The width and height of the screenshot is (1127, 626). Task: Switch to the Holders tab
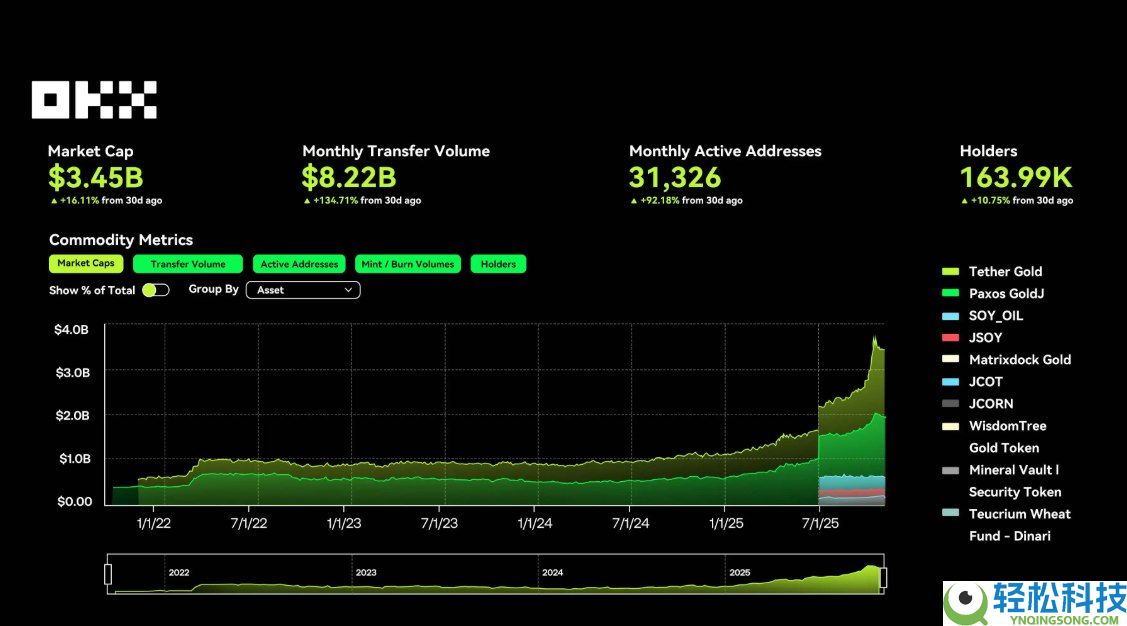(498, 265)
